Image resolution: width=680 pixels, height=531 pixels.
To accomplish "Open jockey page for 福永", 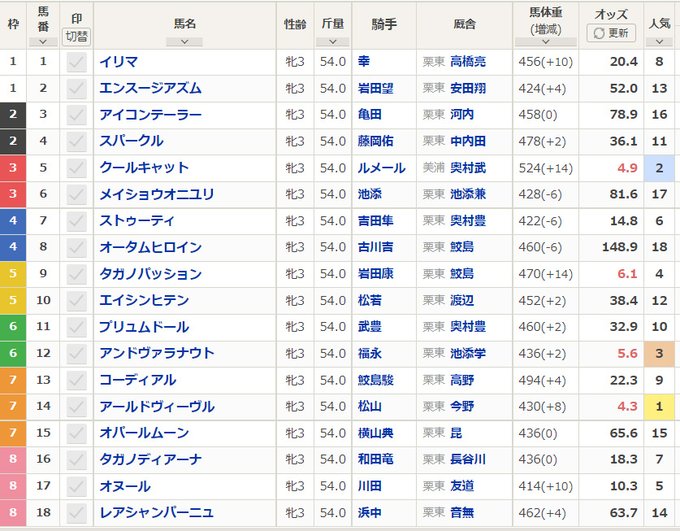I will (369, 353).
